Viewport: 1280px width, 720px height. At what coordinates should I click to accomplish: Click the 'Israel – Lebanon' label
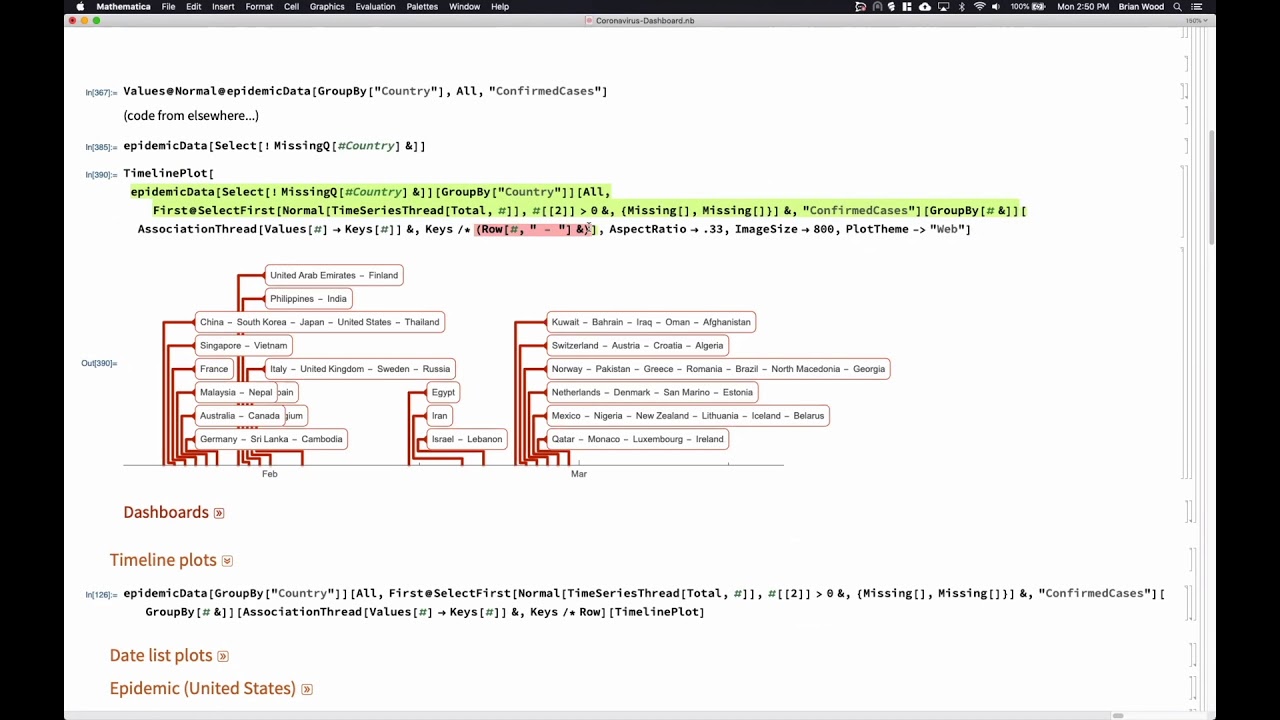click(467, 439)
